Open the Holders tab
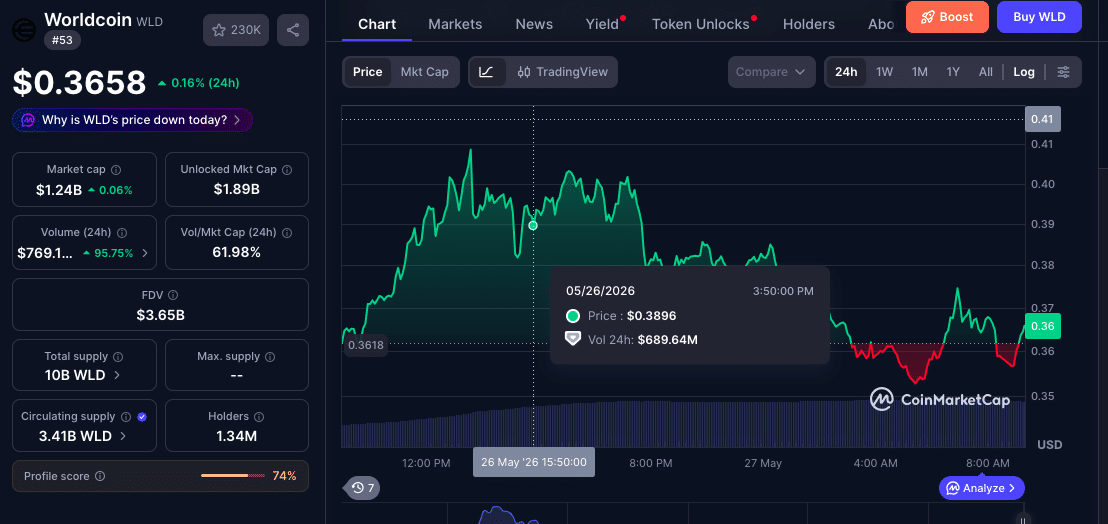This screenshot has height=524, width=1108. point(809,24)
